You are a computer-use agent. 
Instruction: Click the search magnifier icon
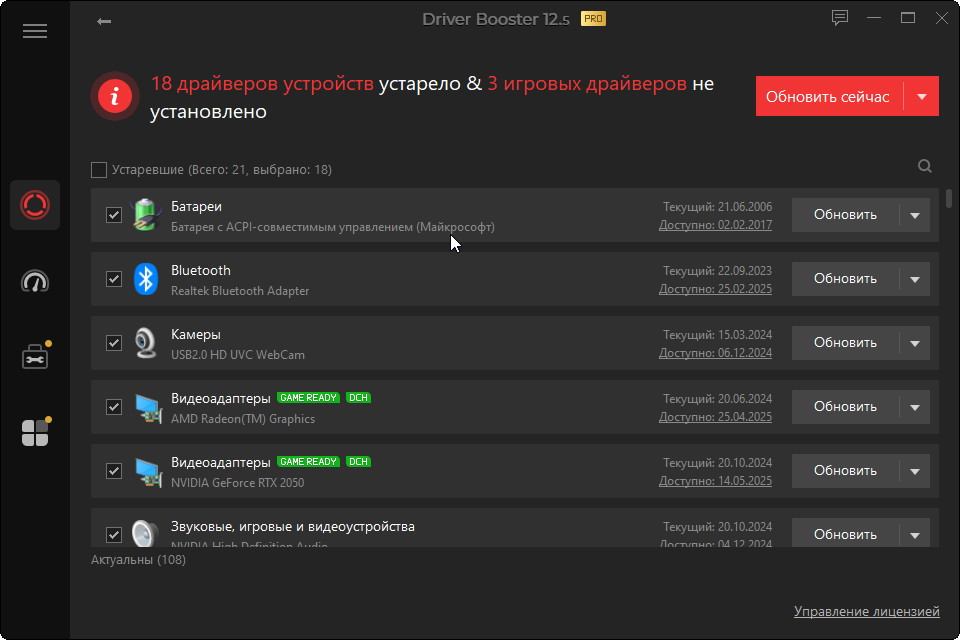pyautogui.click(x=924, y=166)
